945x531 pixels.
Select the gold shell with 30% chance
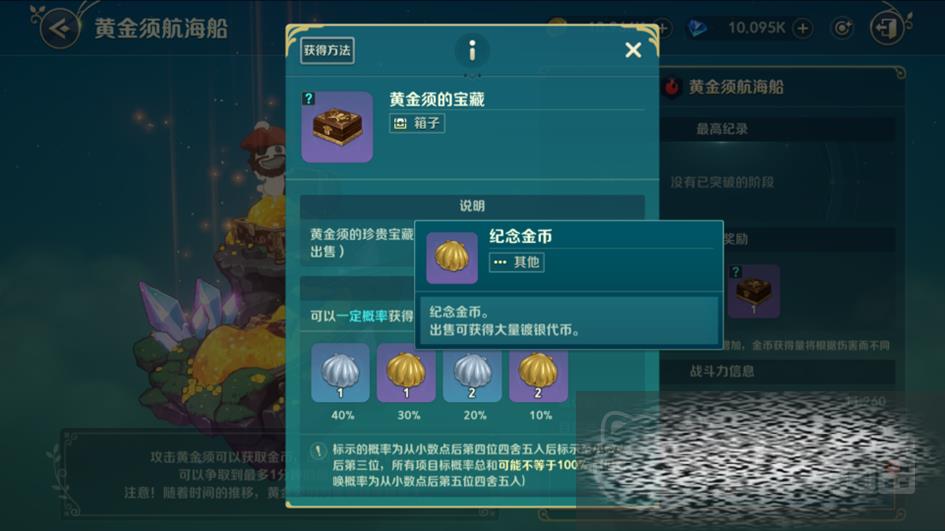click(x=406, y=373)
